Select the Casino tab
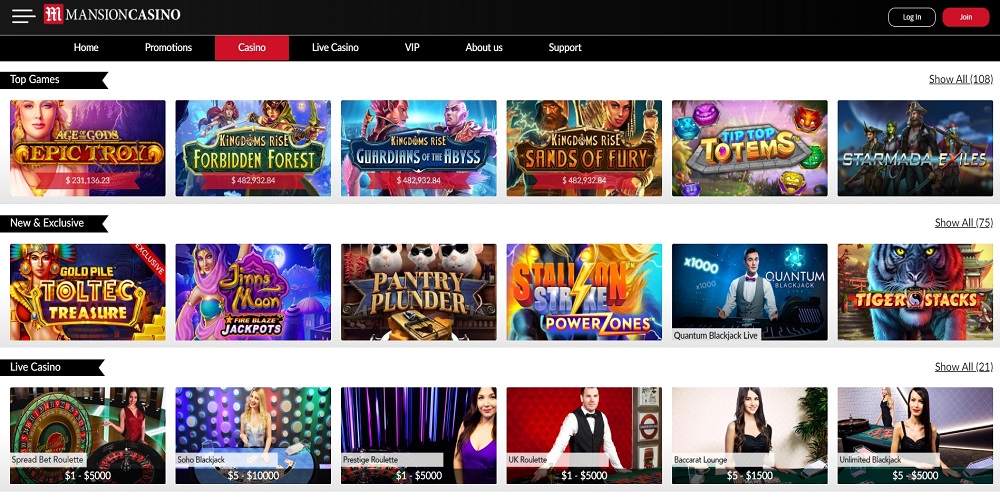The width and height of the screenshot is (1000, 500). coord(252,48)
